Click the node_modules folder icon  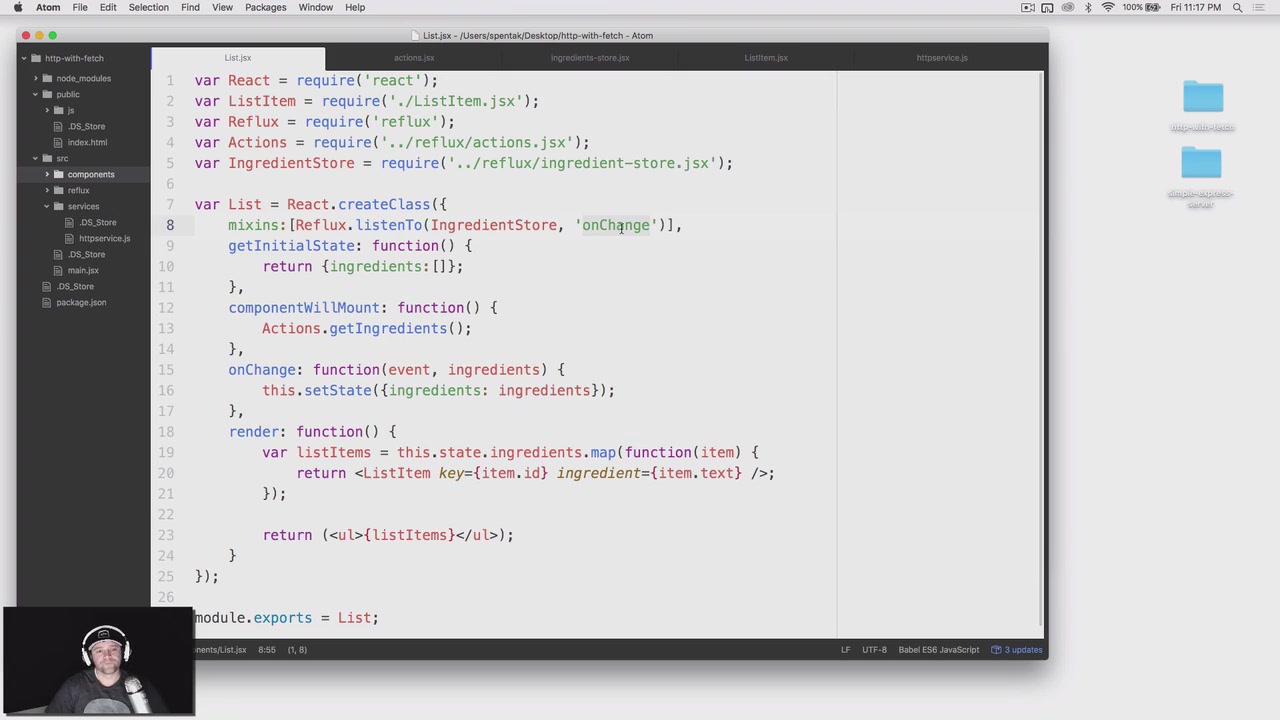pos(48,78)
